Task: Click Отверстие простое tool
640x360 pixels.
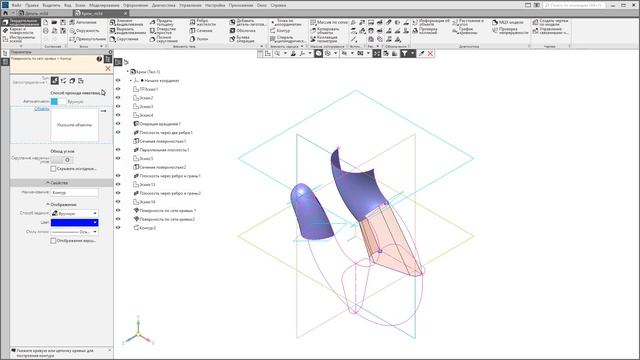Action: (x=162, y=31)
